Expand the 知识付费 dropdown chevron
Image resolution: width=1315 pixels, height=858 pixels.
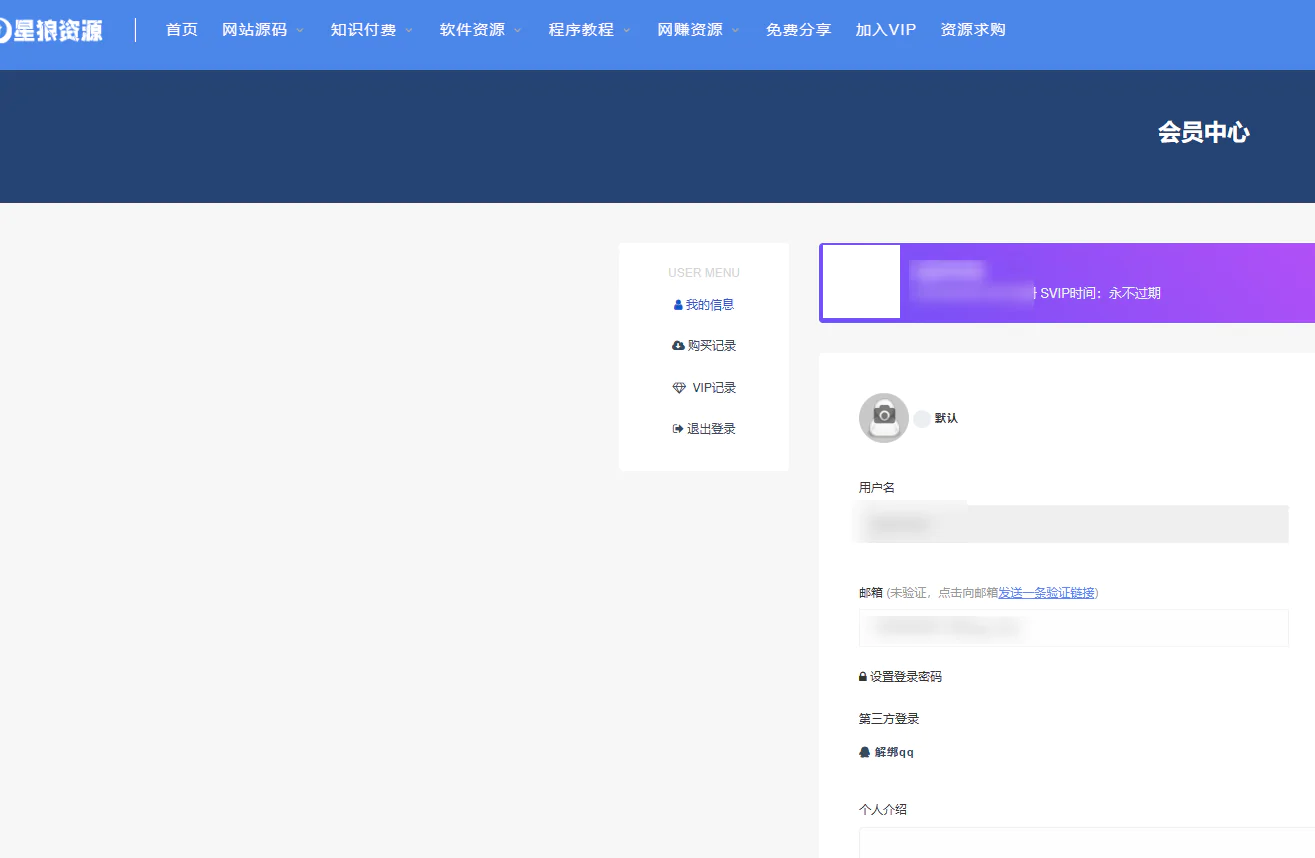point(409,31)
